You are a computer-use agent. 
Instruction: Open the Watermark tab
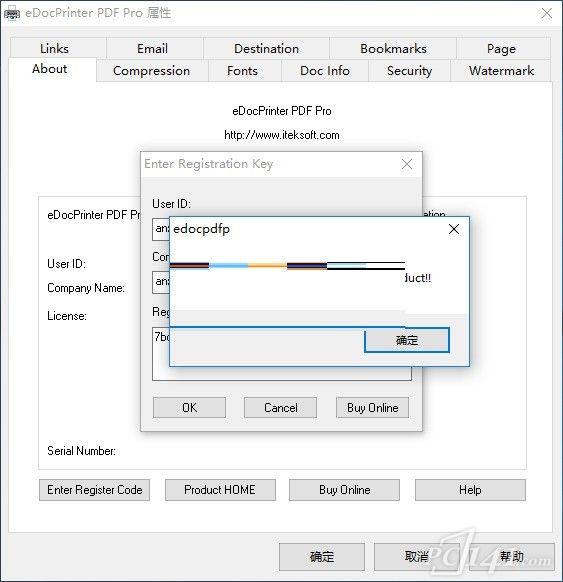pos(501,71)
